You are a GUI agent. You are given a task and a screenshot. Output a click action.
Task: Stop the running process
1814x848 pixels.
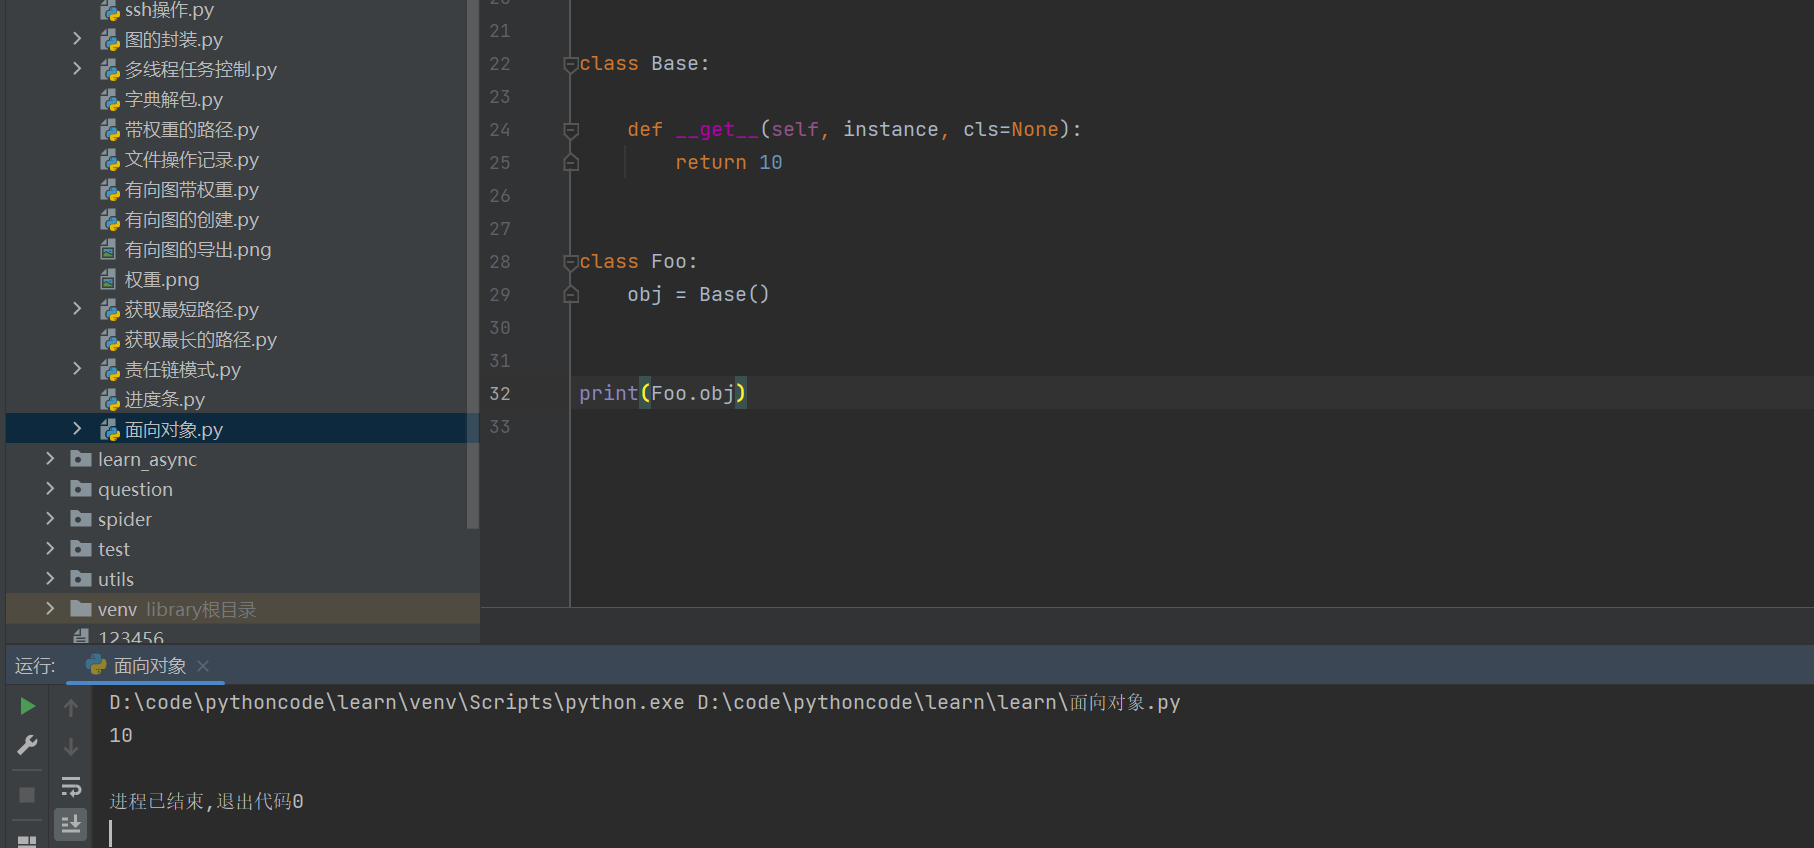[x=27, y=795]
